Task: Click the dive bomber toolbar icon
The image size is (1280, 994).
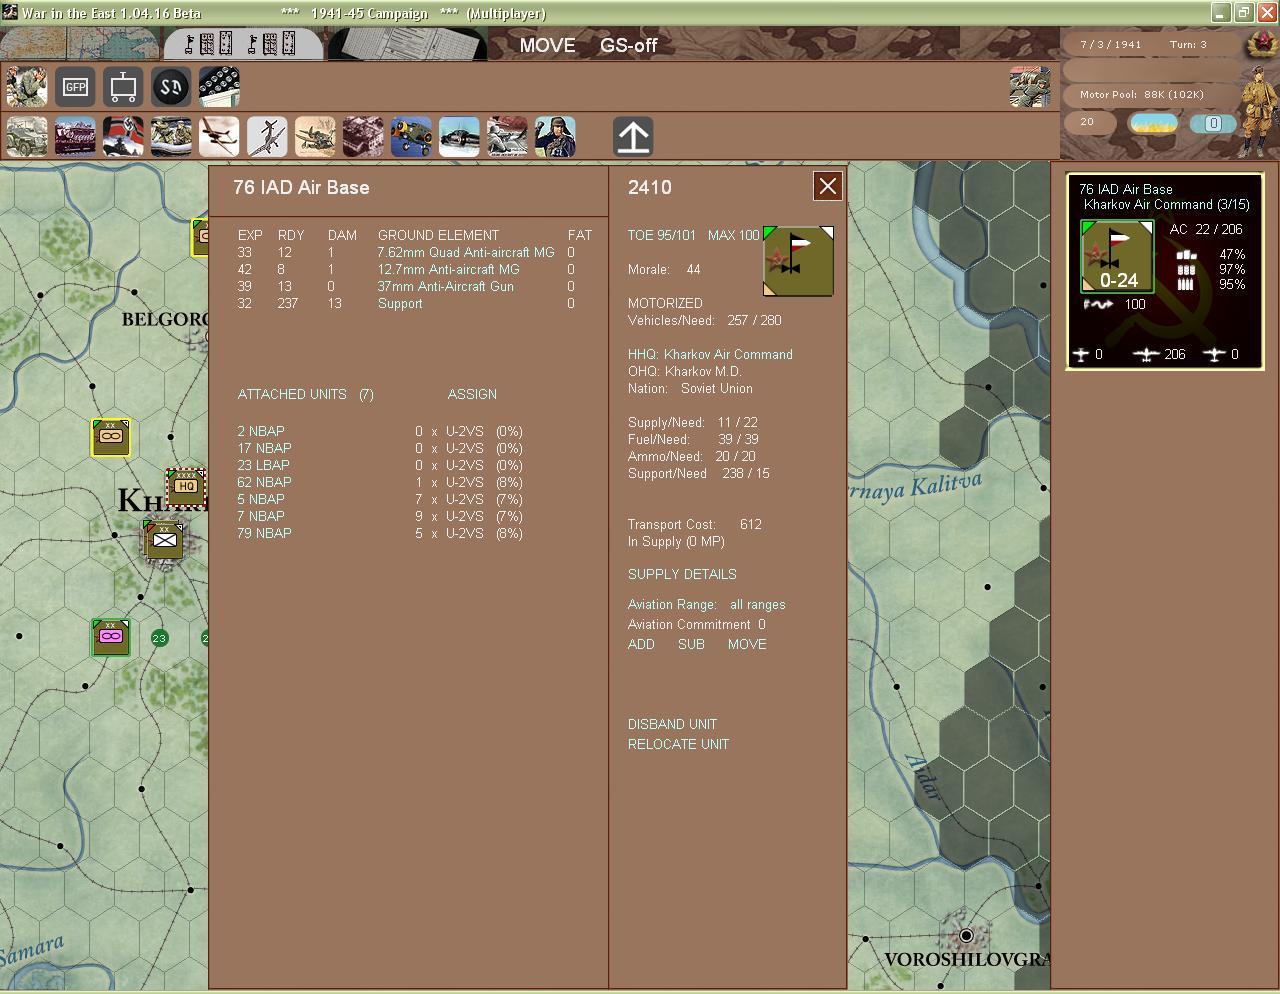Action: (267, 137)
